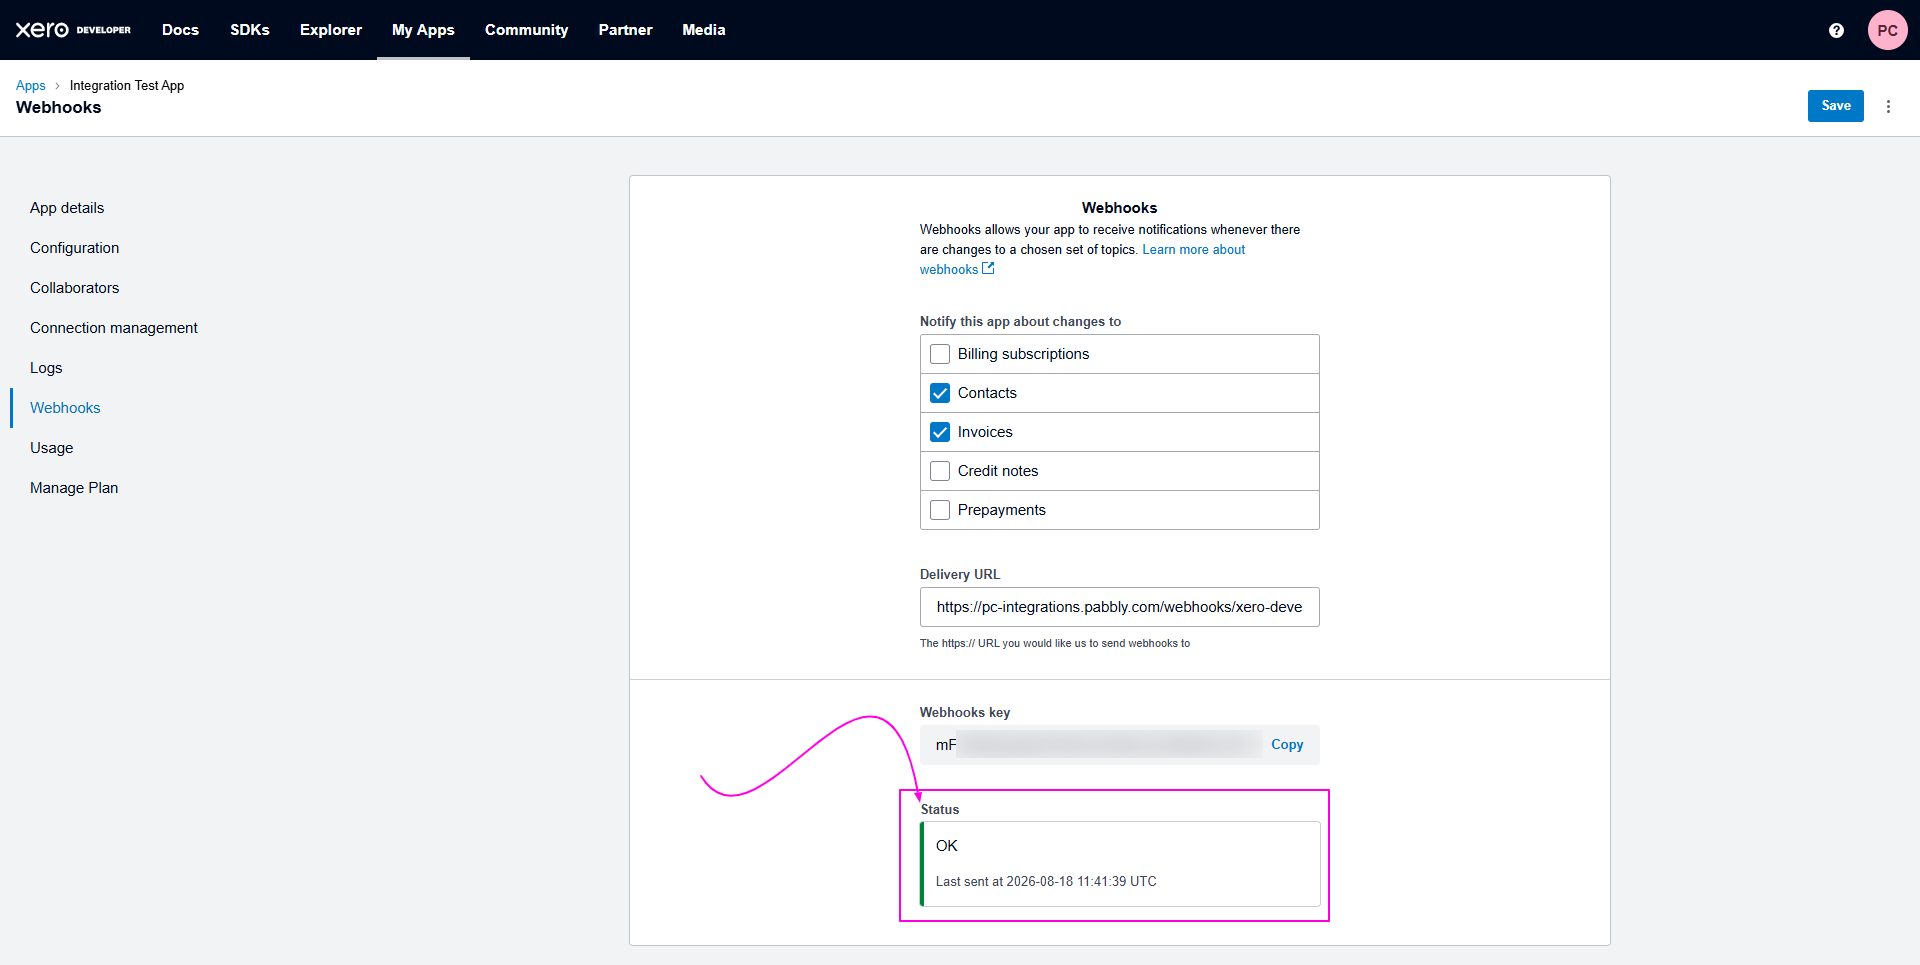Select the My Apps nav item
The height and width of the screenshot is (965, 1920).
coord(423,30)
